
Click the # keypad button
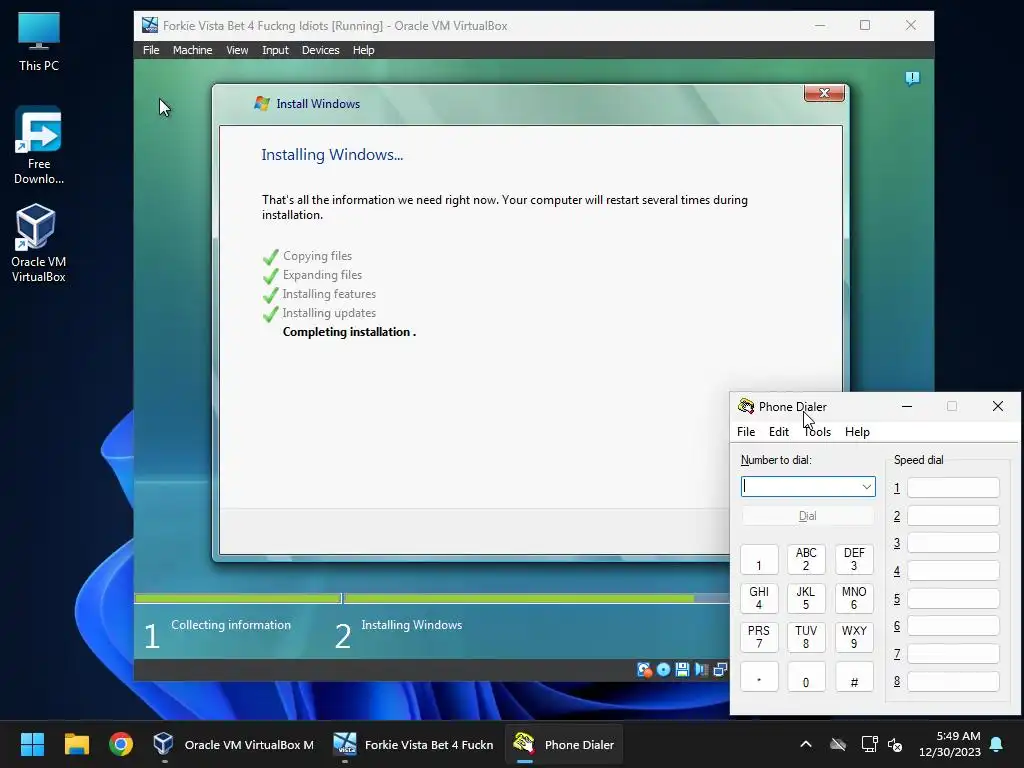(854, 677)
